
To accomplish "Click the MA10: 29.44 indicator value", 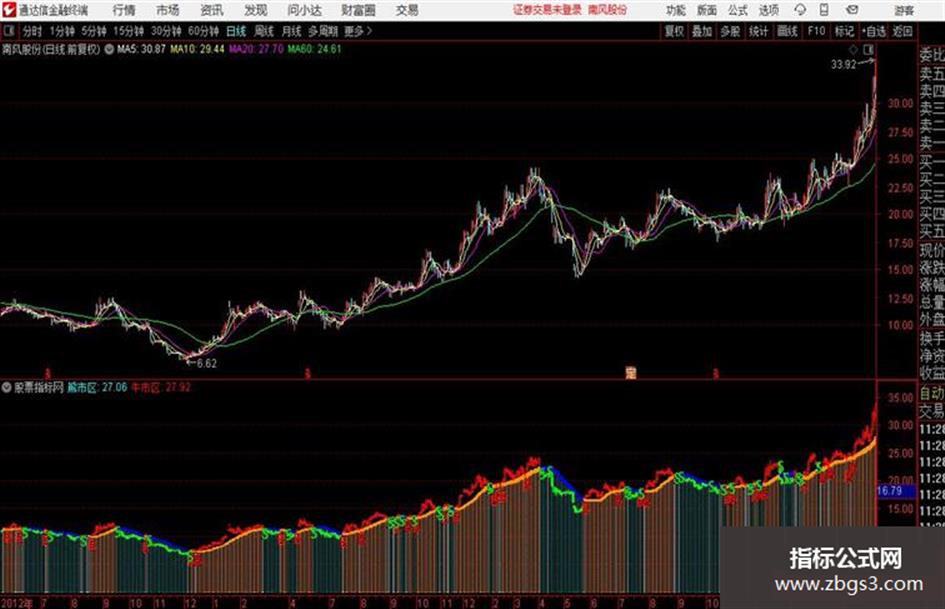I will (197, 49).
